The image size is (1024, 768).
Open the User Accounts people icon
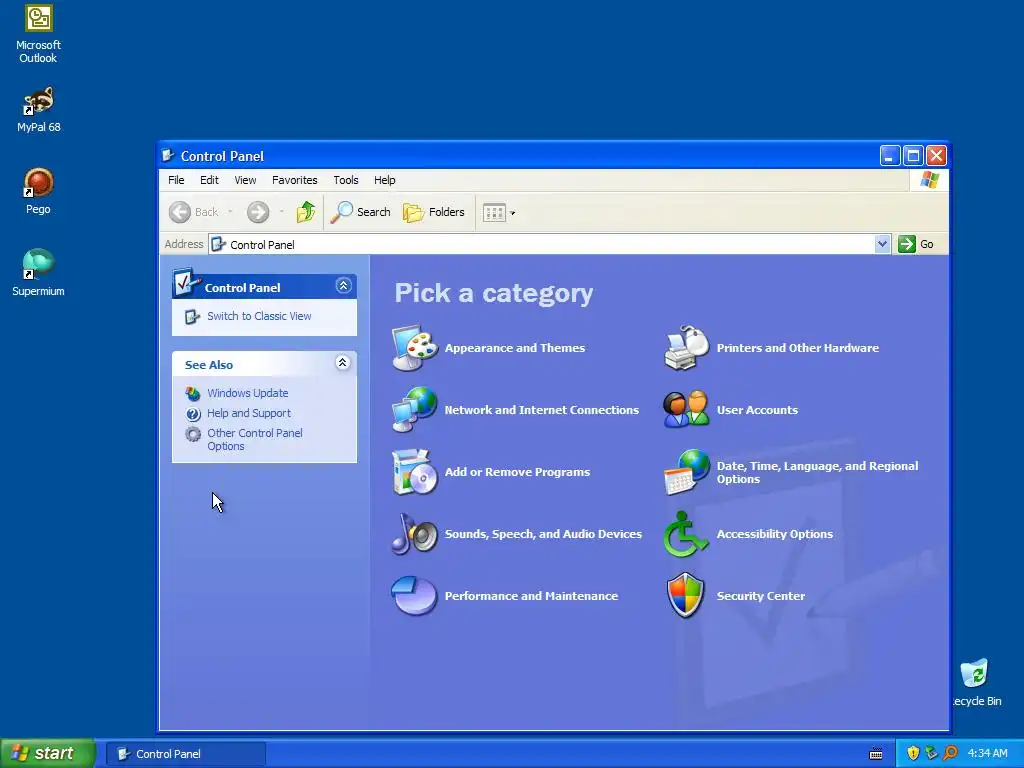686,409
